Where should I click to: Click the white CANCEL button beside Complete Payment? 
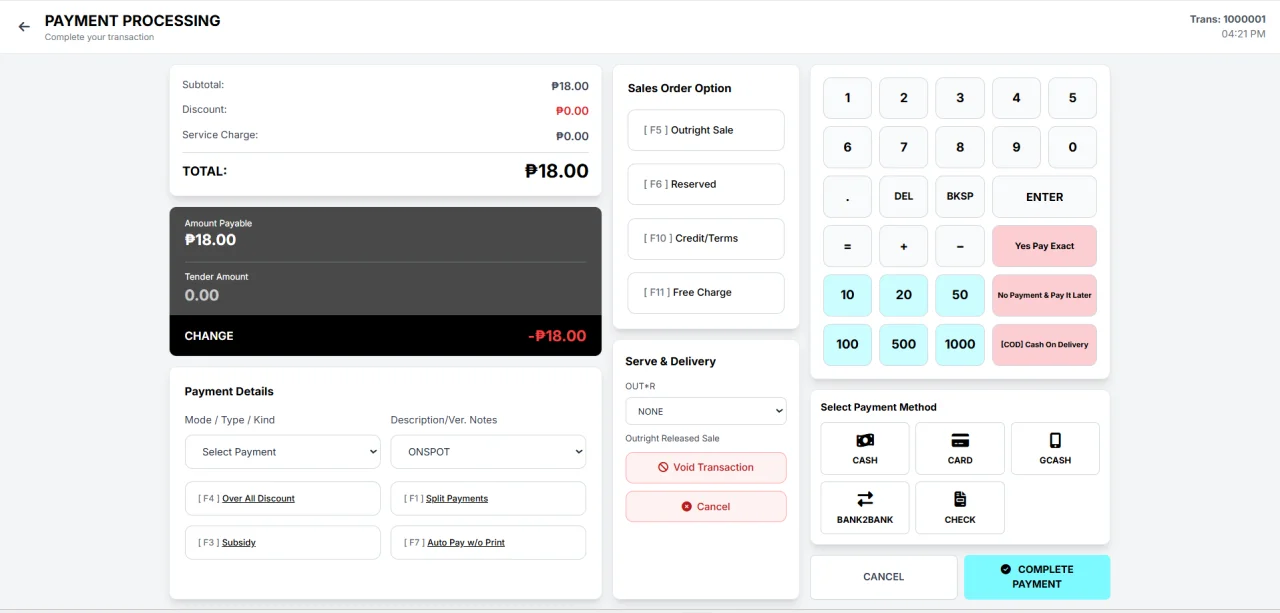[x=884, y=577]
